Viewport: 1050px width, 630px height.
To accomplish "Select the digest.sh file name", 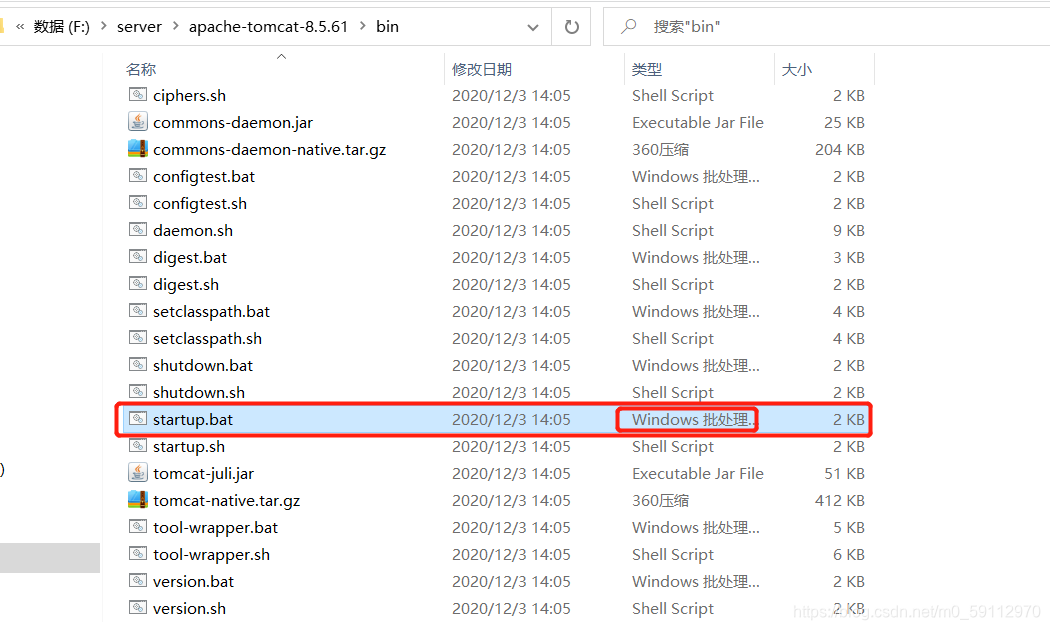I will click(x=185, y=285).
